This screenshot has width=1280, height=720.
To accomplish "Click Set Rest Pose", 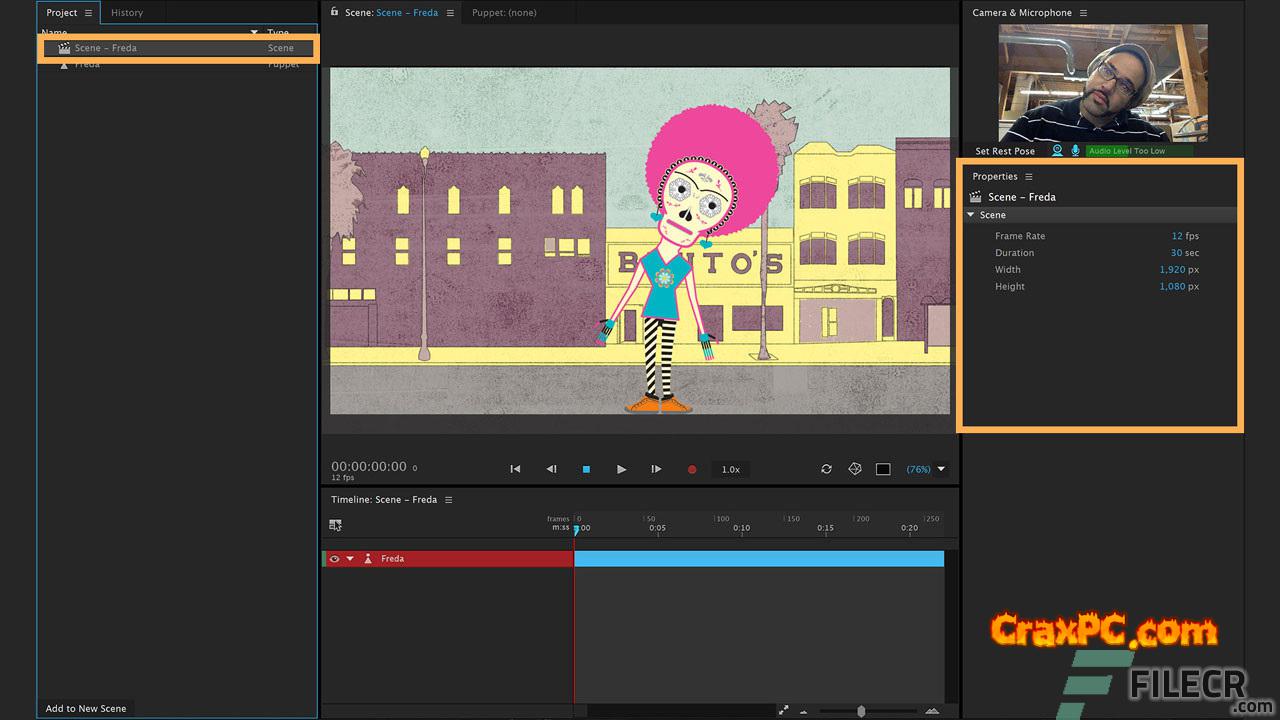I will point(1005,151).
